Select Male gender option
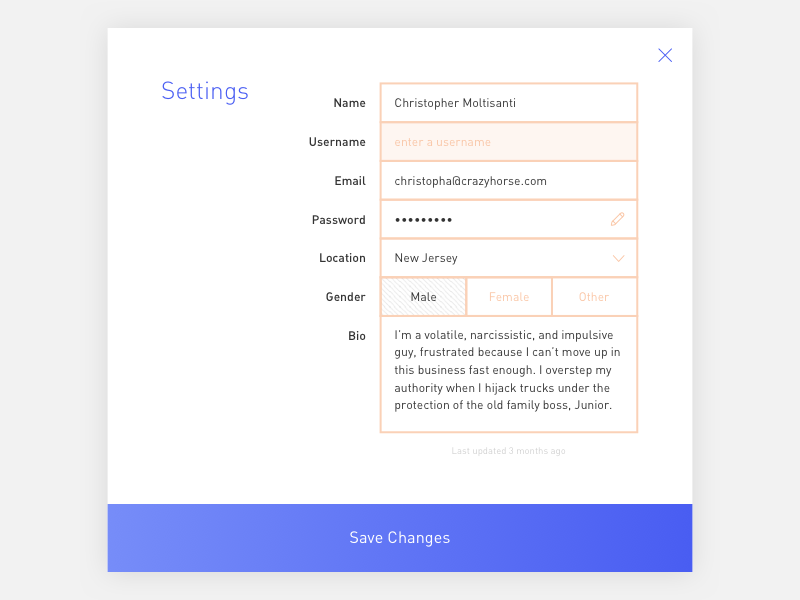 pyautogui.click(x=423, y=297)
